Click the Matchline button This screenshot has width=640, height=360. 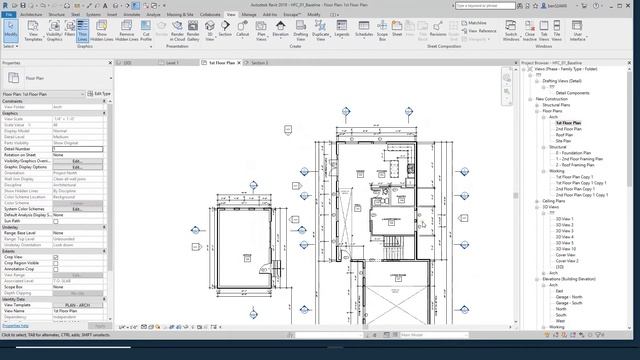(x=474, y=23)
